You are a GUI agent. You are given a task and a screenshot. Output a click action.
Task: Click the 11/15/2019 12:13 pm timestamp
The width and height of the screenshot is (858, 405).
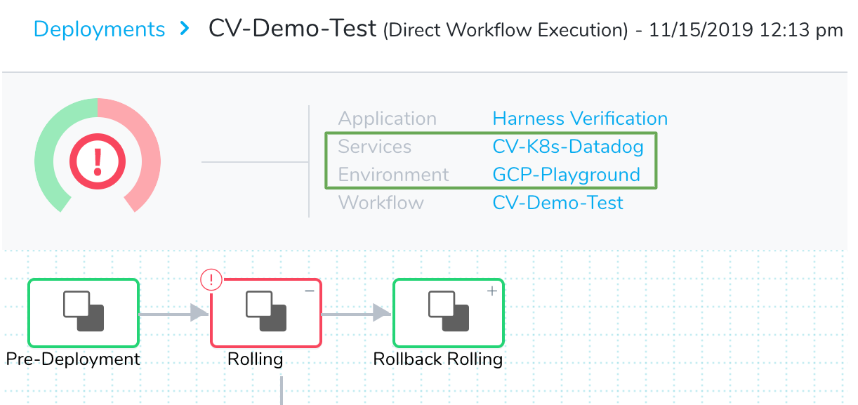746,31
